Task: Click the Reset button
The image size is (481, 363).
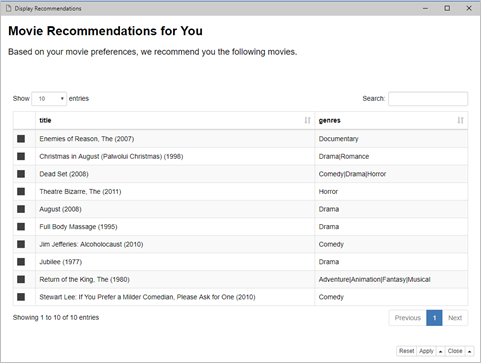Action: (x=406, y=351)
